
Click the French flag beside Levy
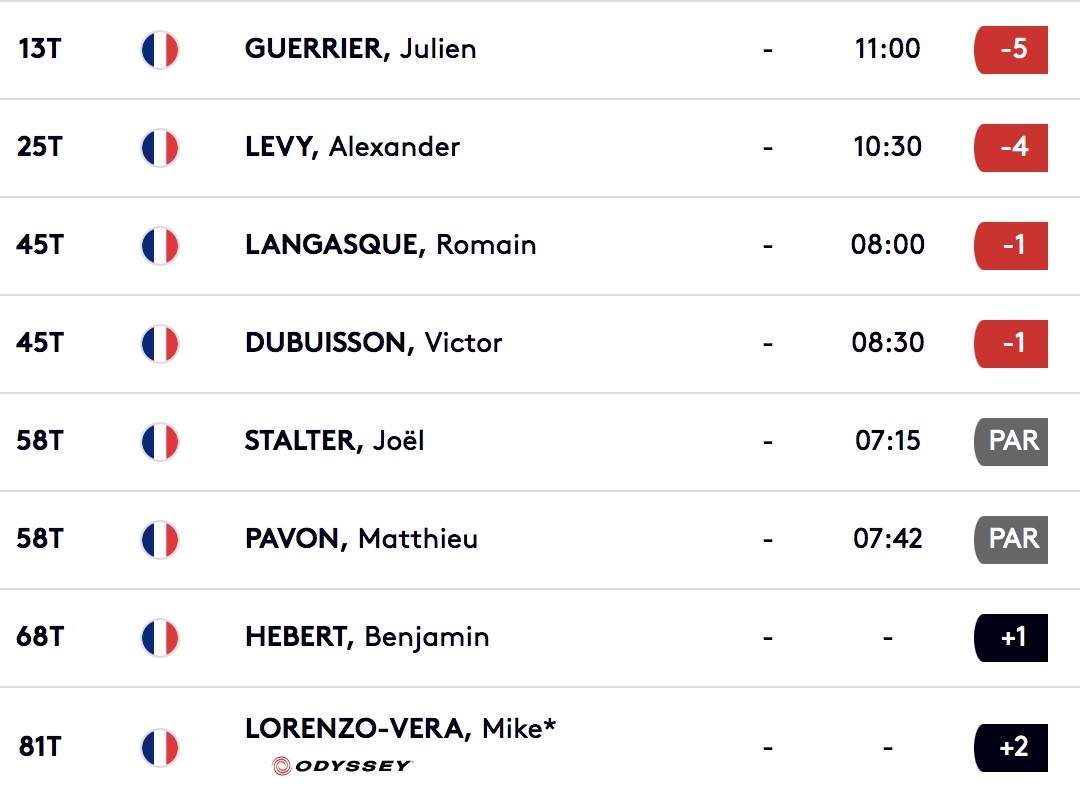[x=160, y=147]
